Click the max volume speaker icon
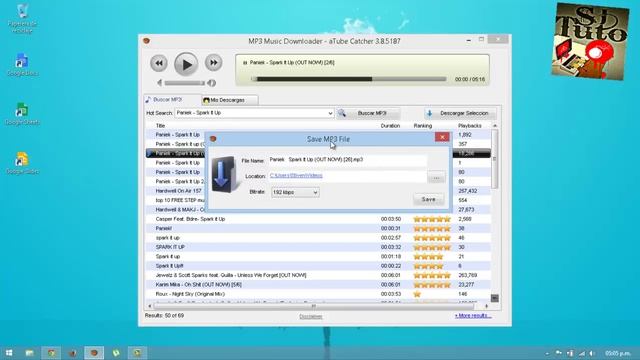The image size is (640, 360). [x=211, y=83]
